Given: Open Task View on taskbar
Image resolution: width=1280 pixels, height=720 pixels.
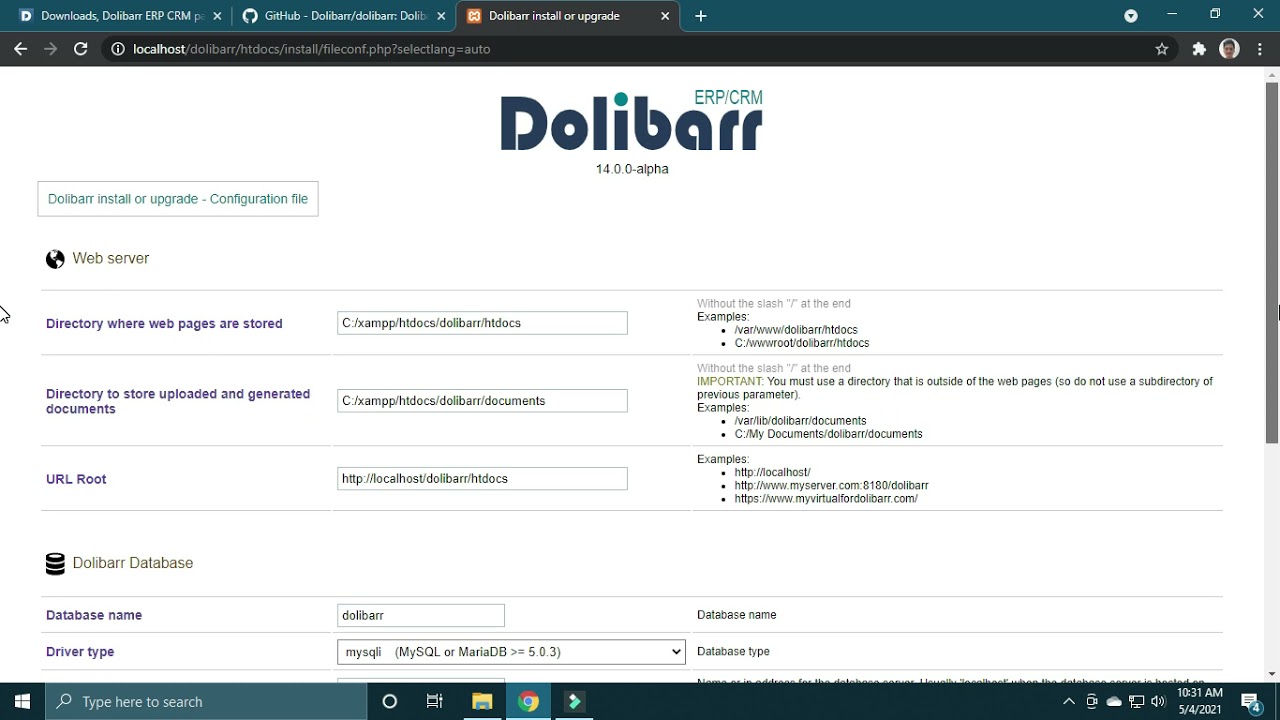Looking at the screenshot, I should (435, 701).
